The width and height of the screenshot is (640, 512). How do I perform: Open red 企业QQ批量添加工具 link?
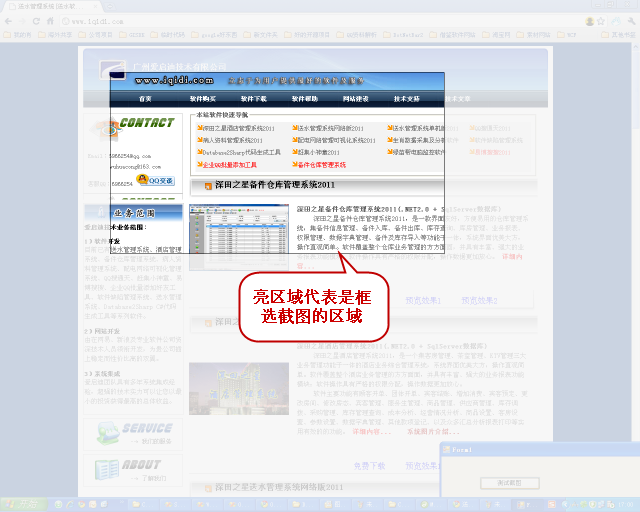point(230,165)
